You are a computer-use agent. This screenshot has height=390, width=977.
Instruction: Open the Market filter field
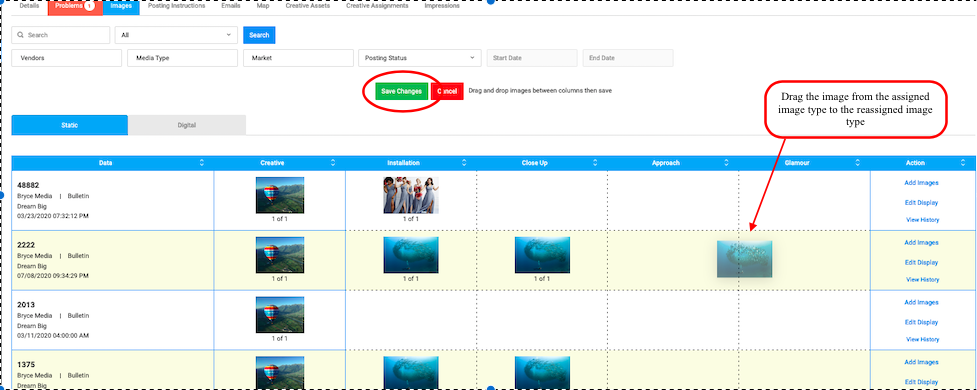pyautogui.click(x=298, y=58)
